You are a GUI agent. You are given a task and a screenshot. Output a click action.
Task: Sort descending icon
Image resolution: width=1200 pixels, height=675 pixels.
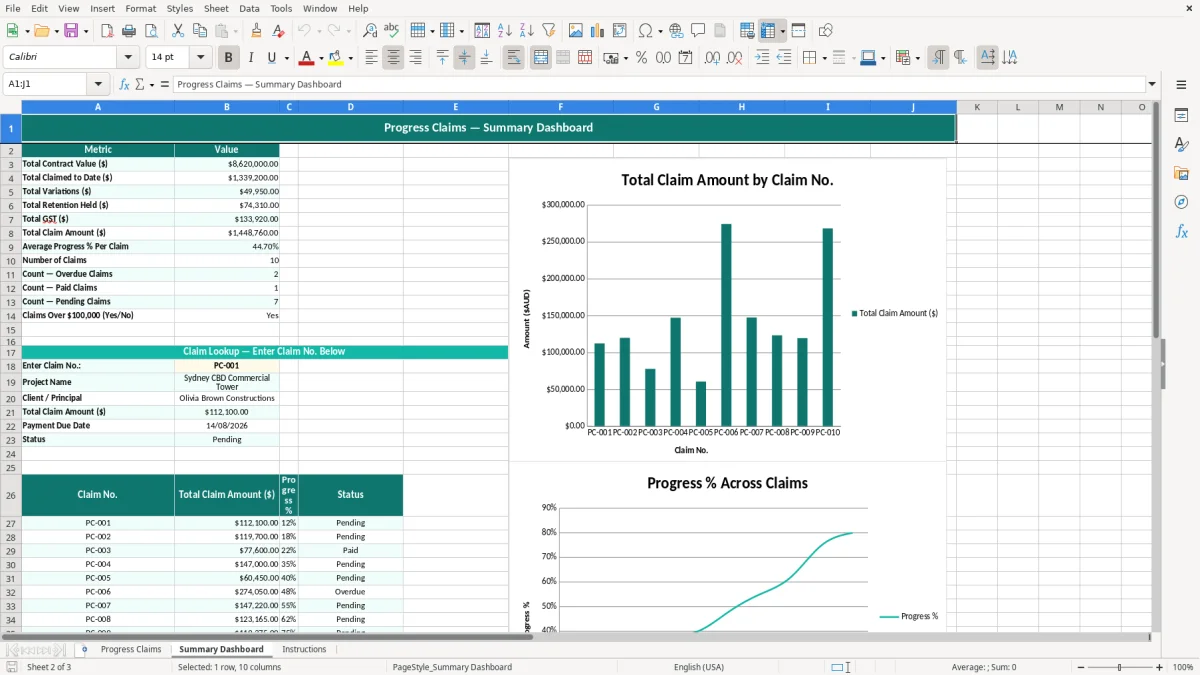tap(526, 31)
